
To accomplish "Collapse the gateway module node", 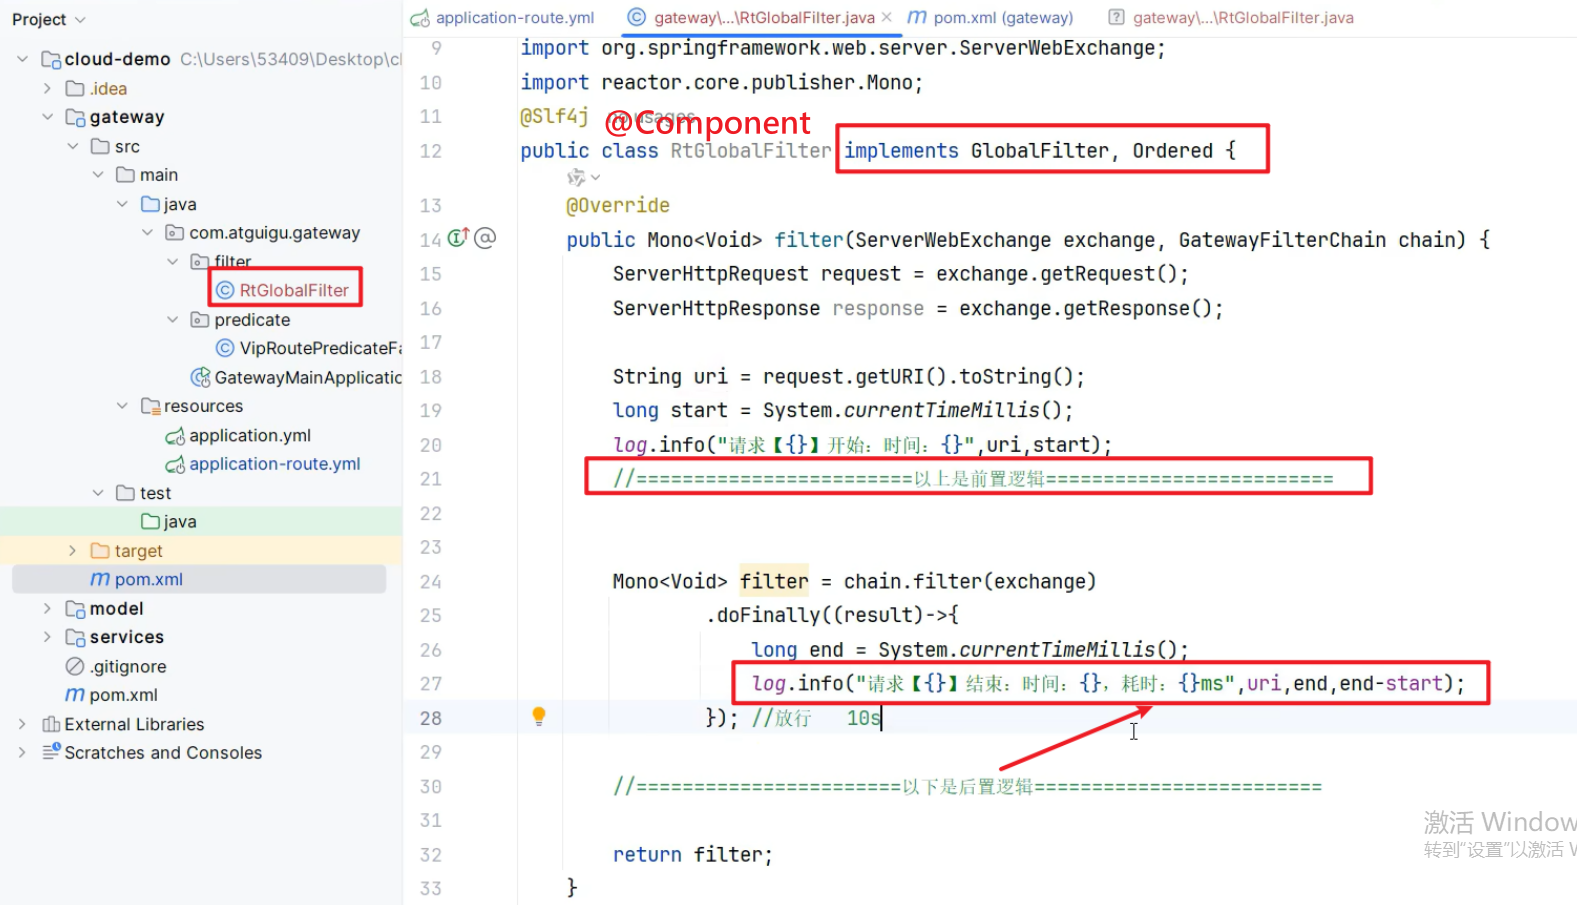I will [x=47, y=117].
